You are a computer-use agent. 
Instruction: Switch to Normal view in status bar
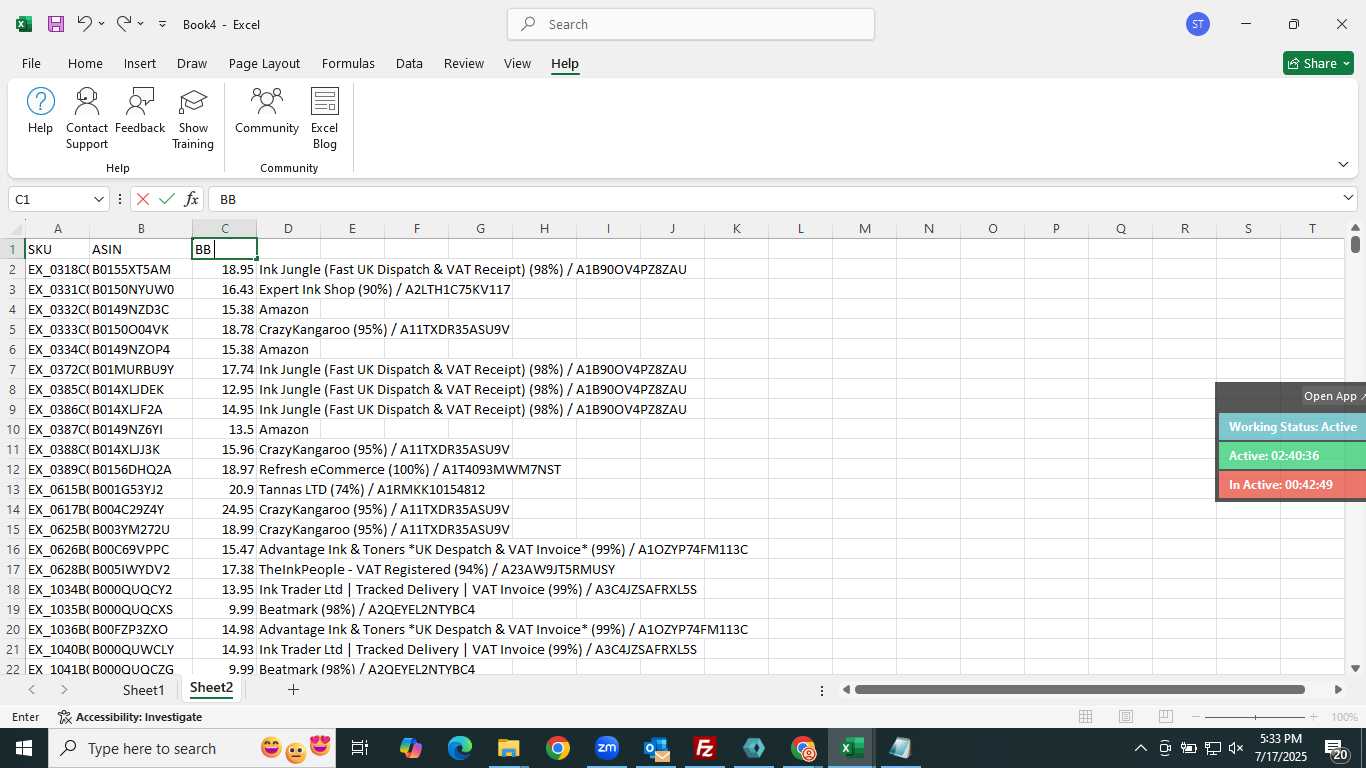pyautogui.click(x=1085, y=717)
